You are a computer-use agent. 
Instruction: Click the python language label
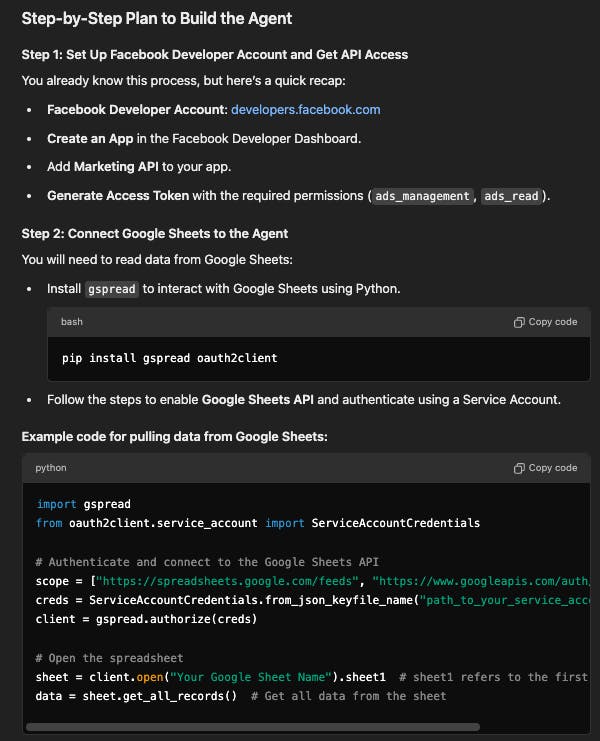coord(50,468)
